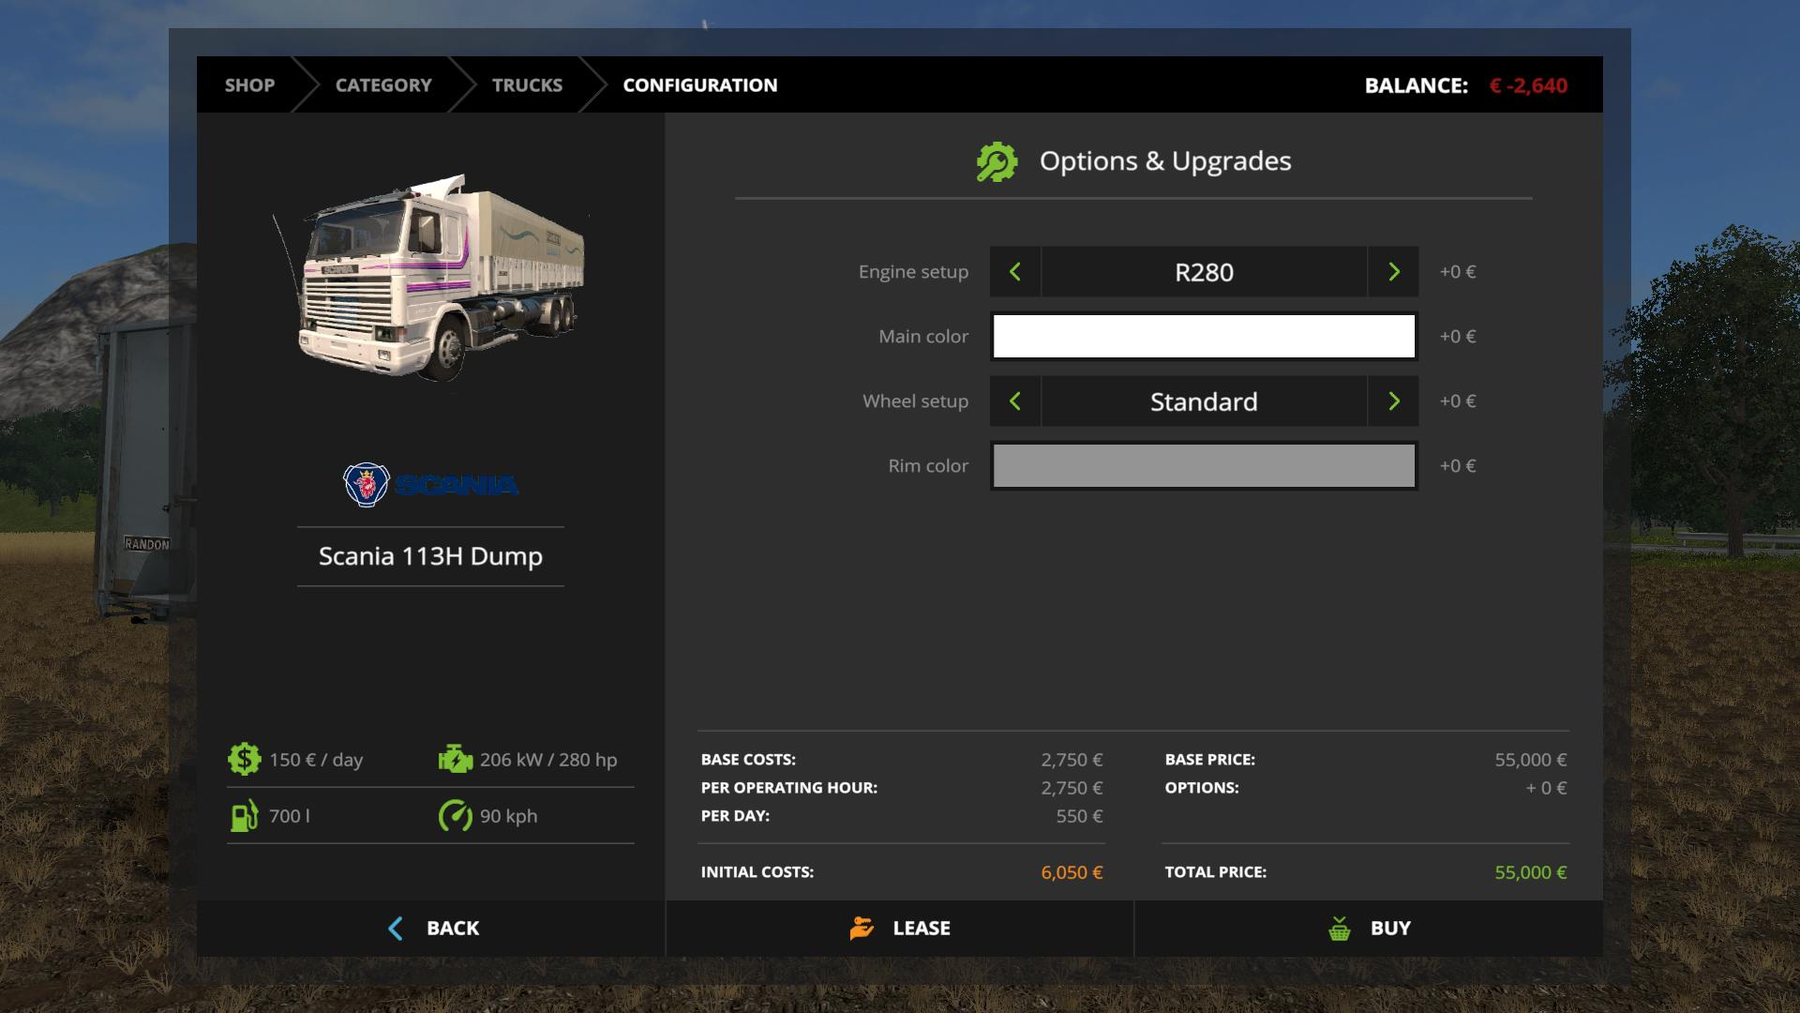Image resolution: width=1800 pixels, height=1013 pixels.
Task: Select next engine setup option
Action: coord(1393,272)
